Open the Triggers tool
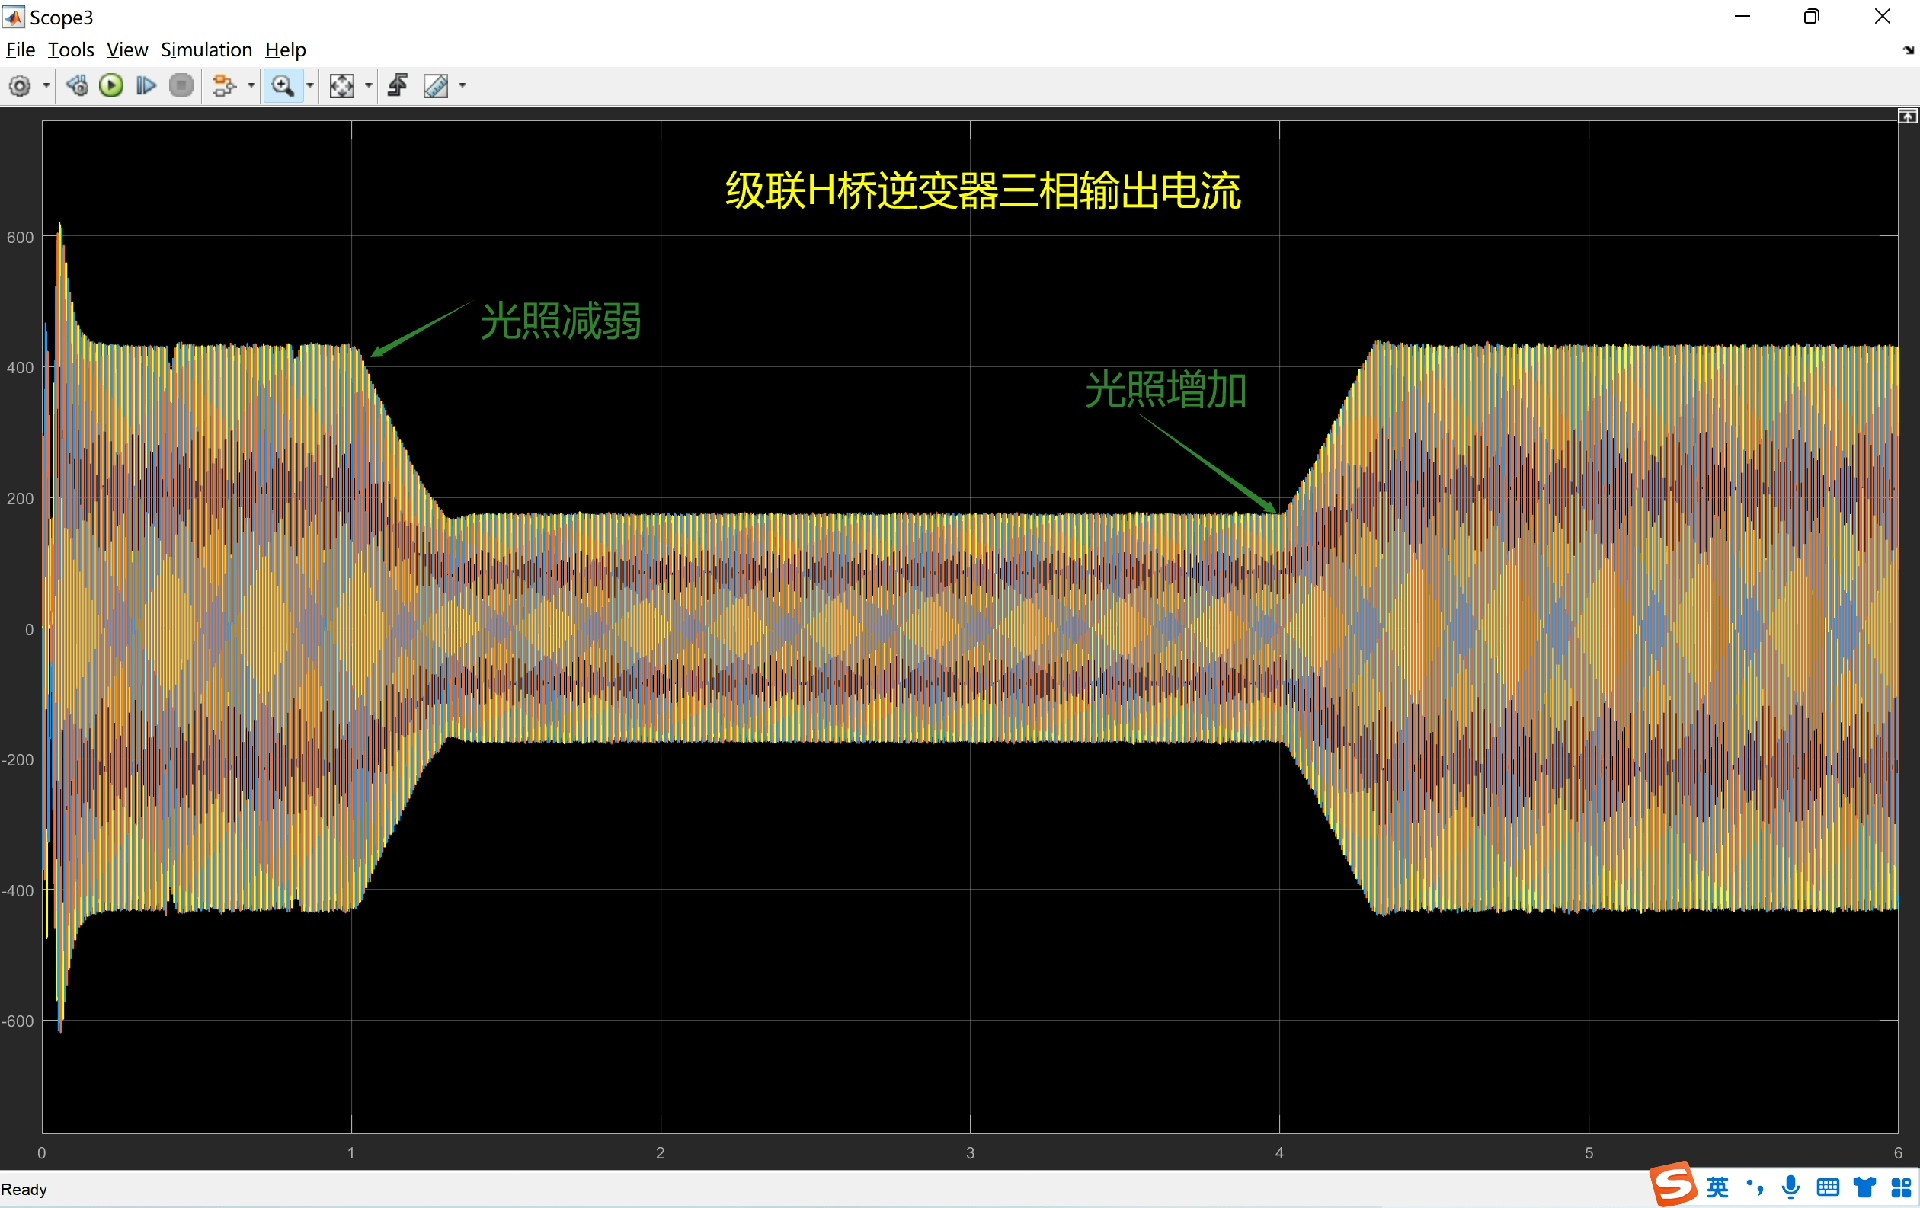 398,86
